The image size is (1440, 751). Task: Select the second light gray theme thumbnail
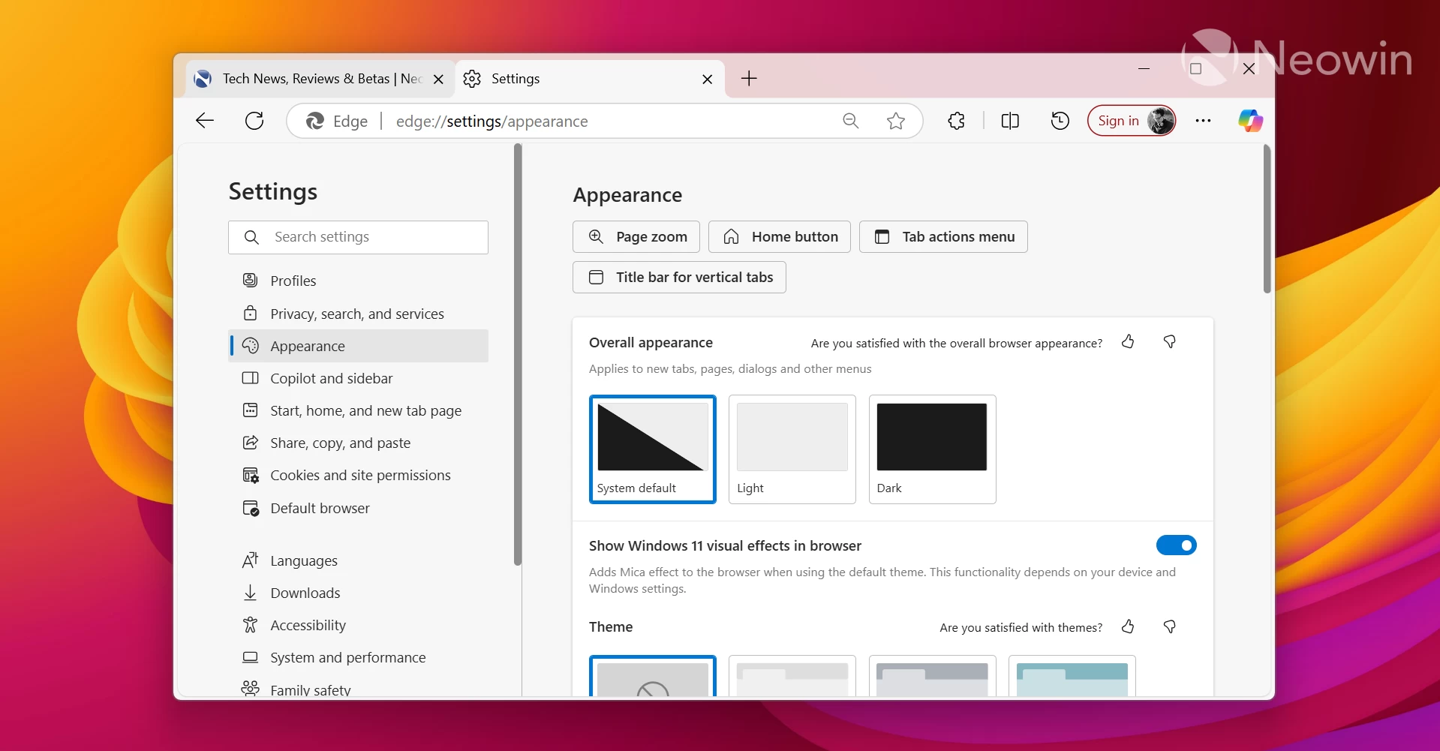(792, 677)
